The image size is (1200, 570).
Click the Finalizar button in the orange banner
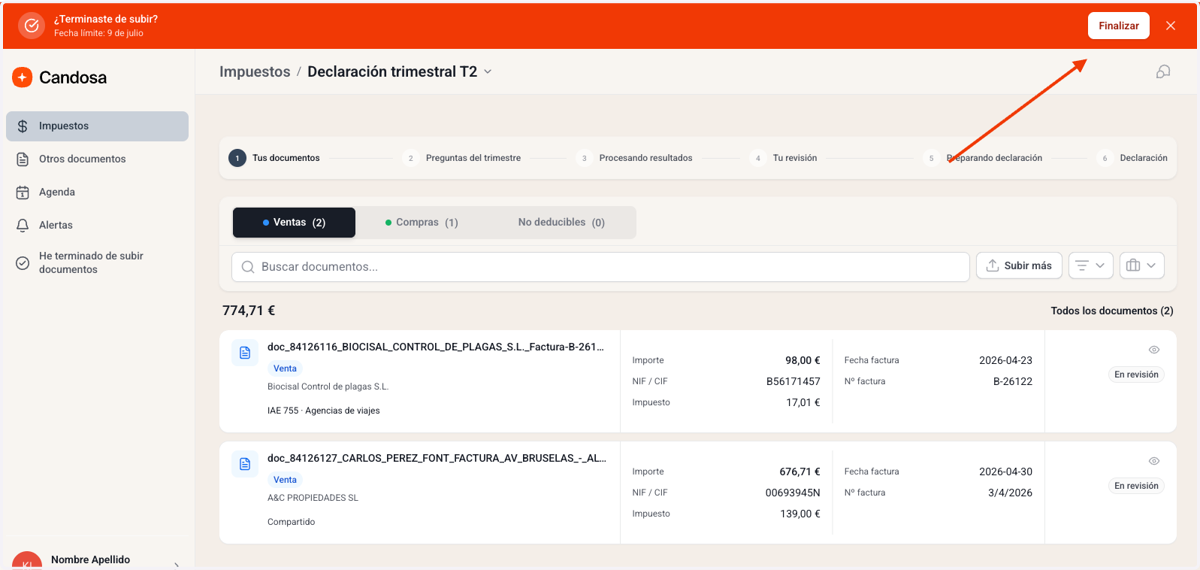pos(1118,26)
